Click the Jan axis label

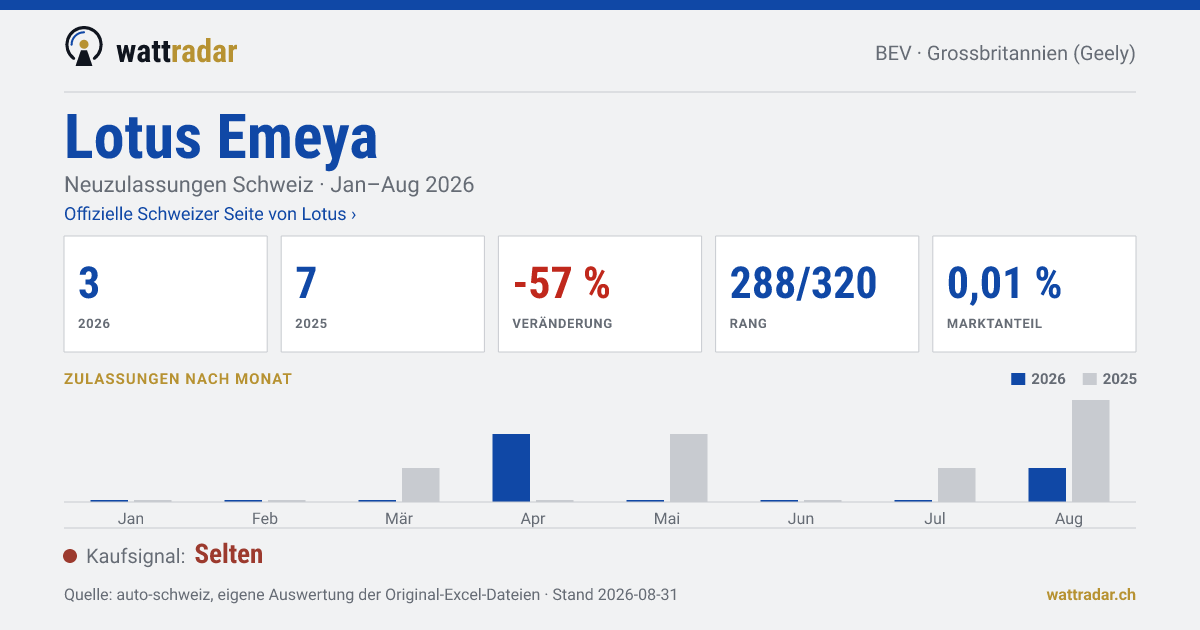click(131, 518)
